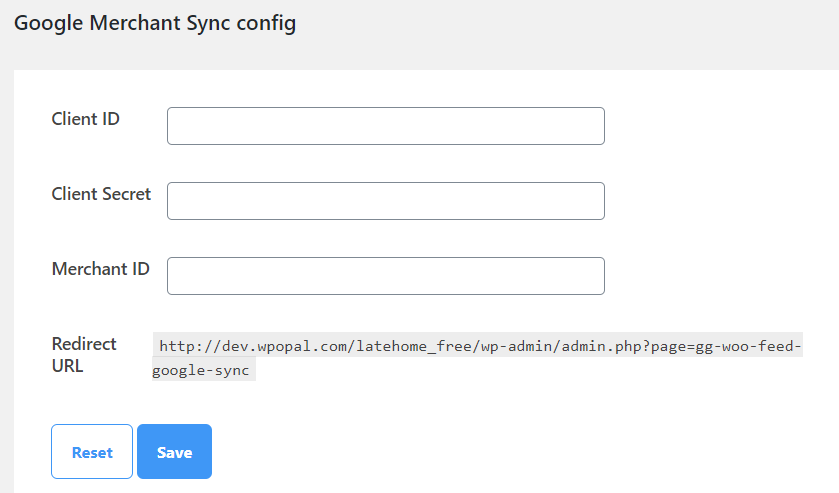Click the Reset button
This screenshot has height=493, width=839.
pyautogui.click(x=92, y=452)
